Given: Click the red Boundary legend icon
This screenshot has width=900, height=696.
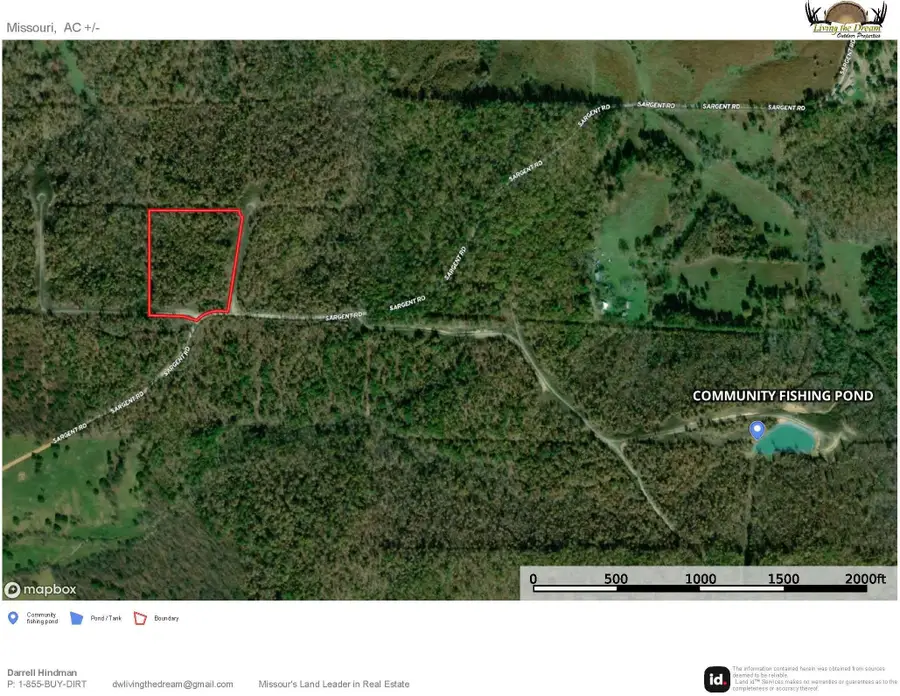Looking at the screenshot, I should pos(141,618).
